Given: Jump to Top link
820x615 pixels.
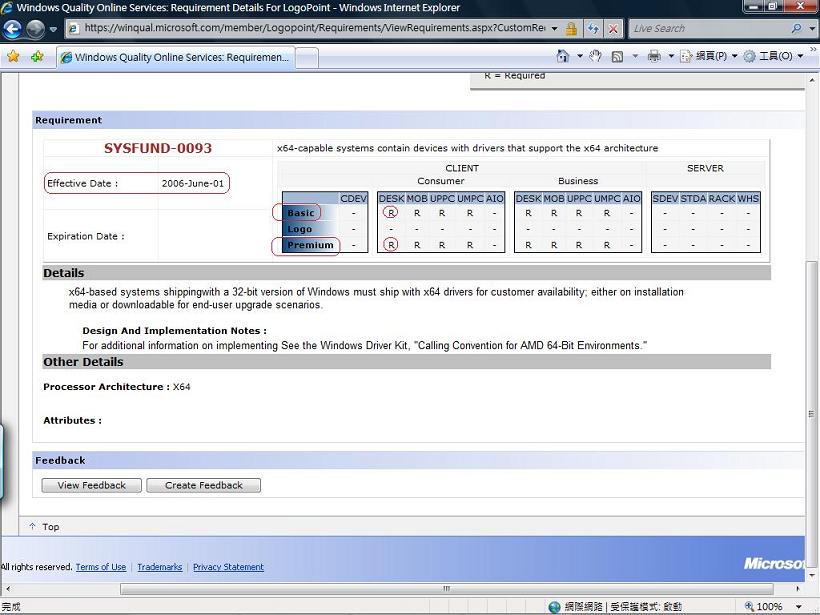Looking at the screenshot, I should pos(51,527).
